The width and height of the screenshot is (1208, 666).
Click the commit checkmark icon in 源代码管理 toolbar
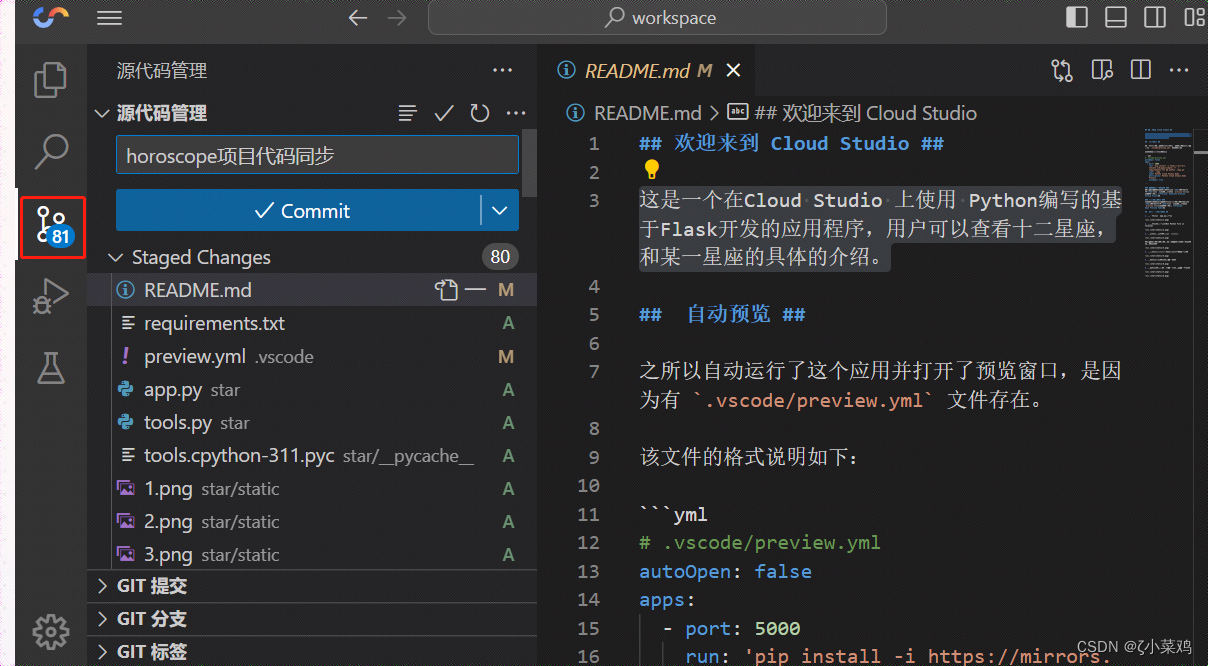pos(443,113)
